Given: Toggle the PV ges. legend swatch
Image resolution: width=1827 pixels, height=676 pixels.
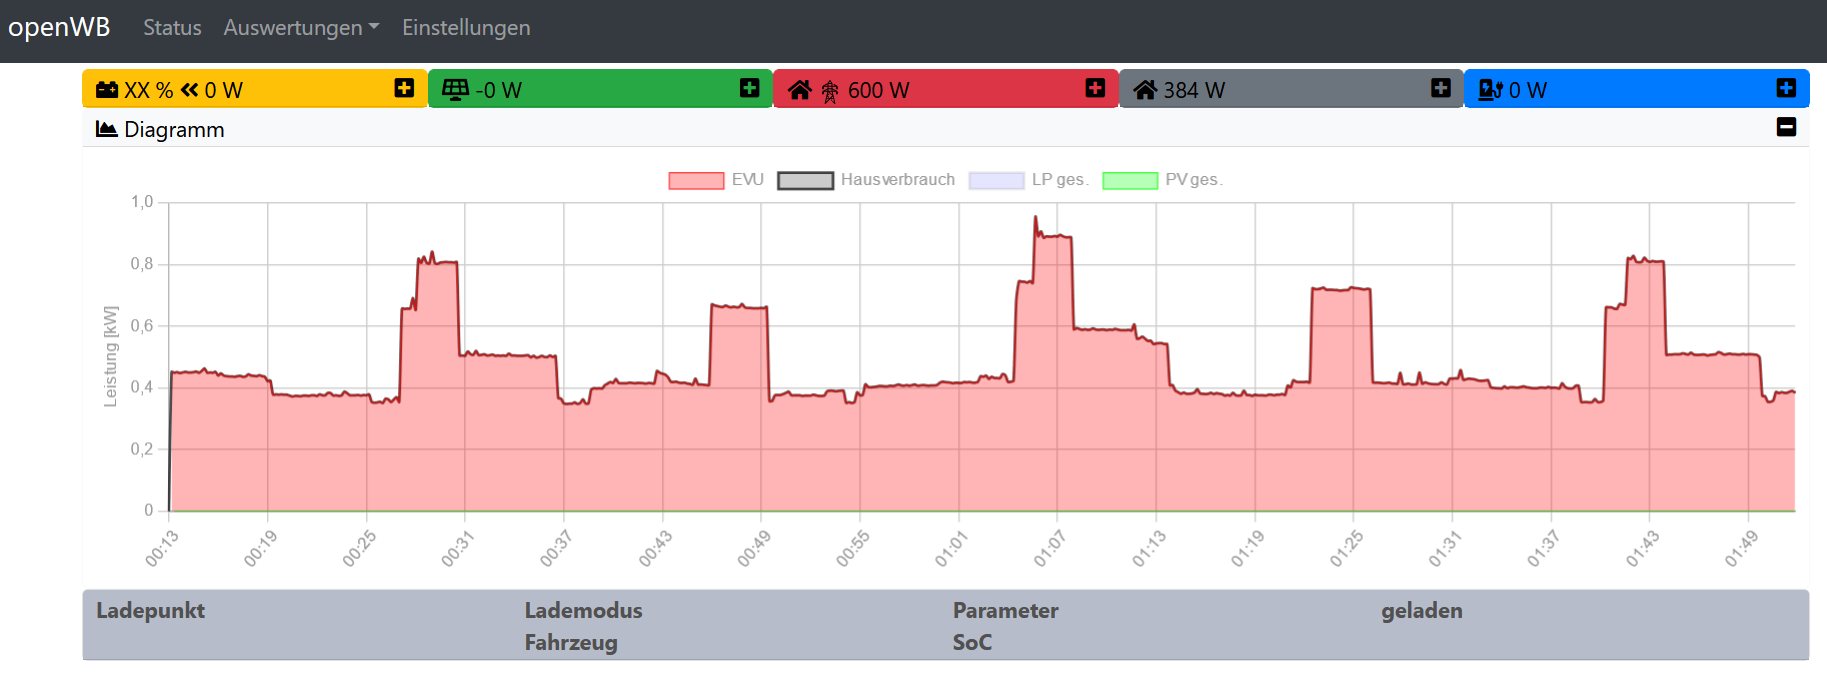Looking at the screenshot, I should (1130, 180).
